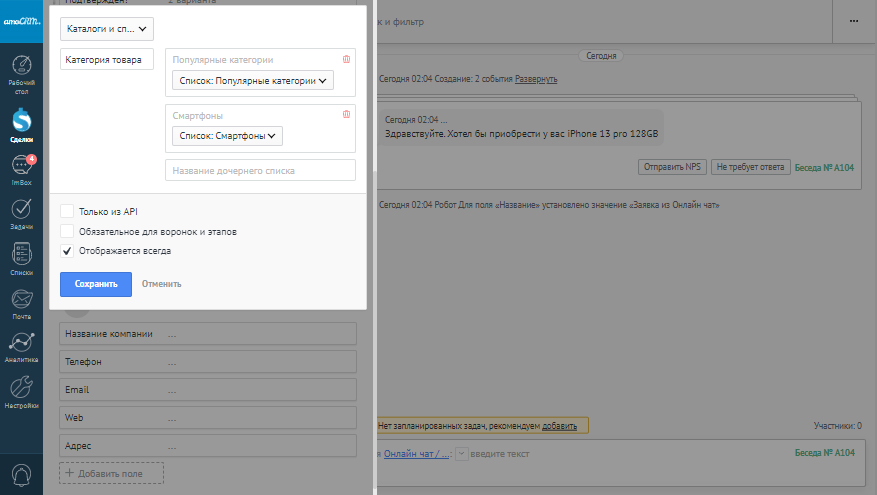Expand the Список: Смартфоны dropdown
The image size is (877, 495).
(227, 136)
